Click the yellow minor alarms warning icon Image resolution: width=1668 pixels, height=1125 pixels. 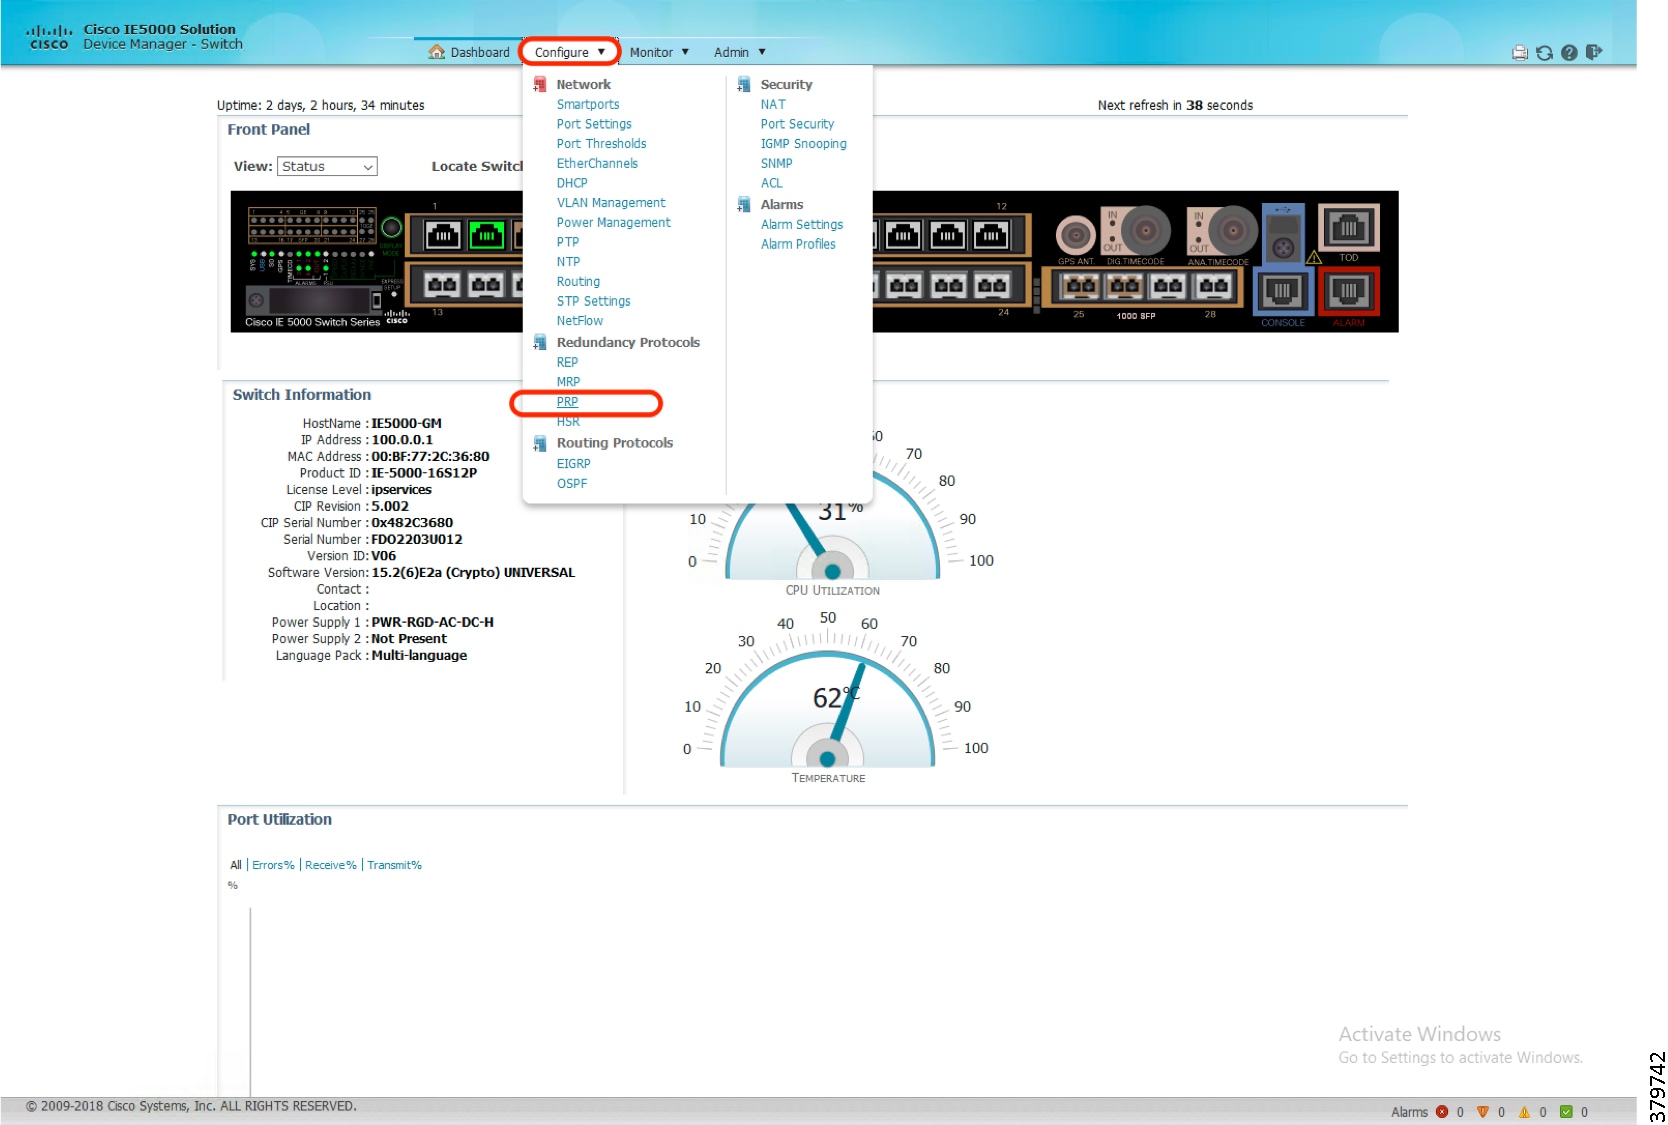click(1525, 1112)
